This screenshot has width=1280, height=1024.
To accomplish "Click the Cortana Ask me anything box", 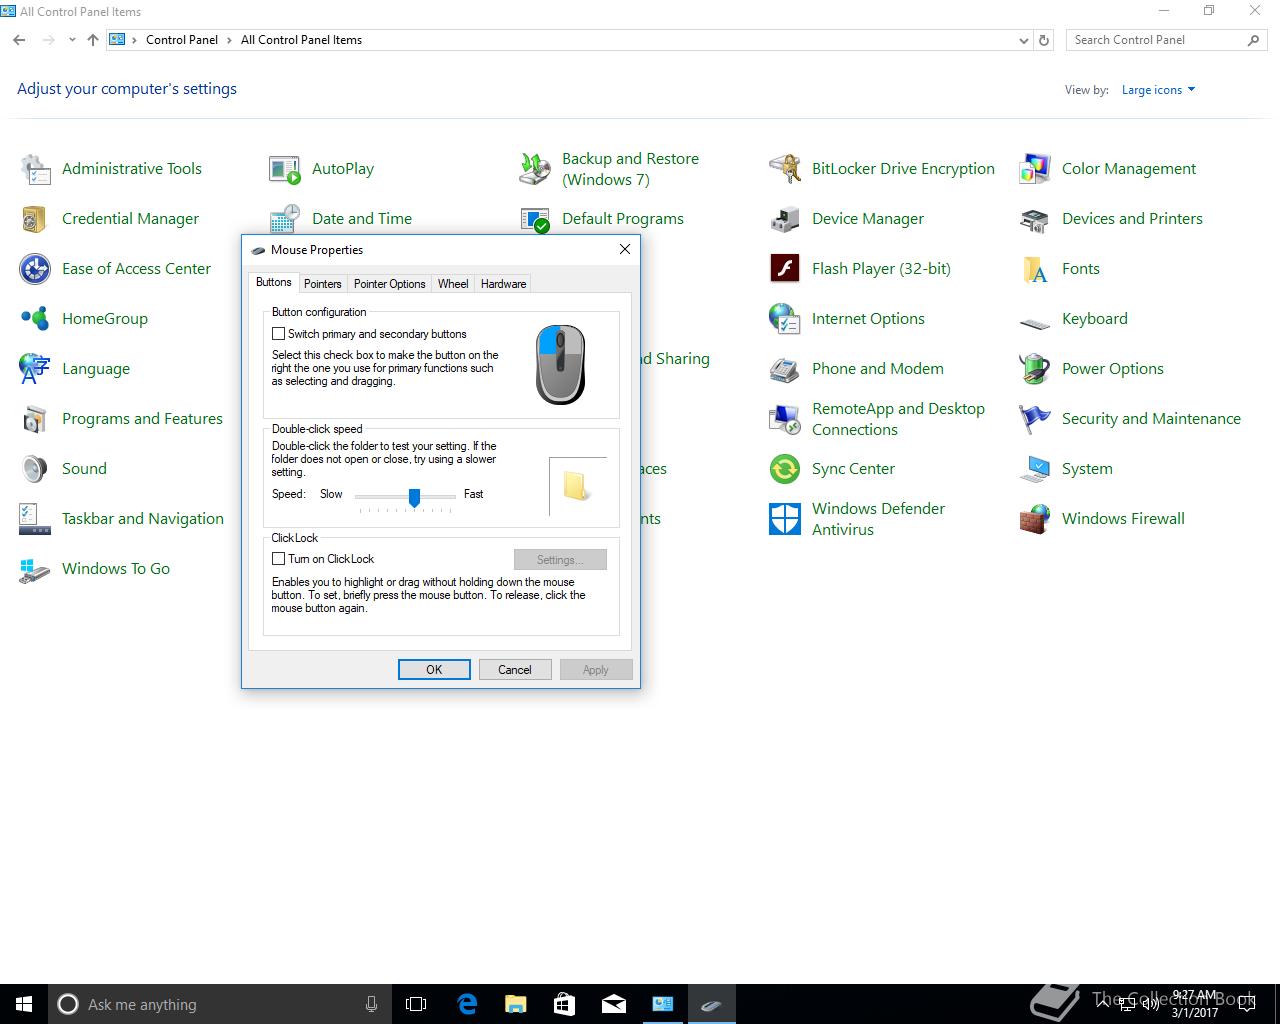I will coord(219,1004).
